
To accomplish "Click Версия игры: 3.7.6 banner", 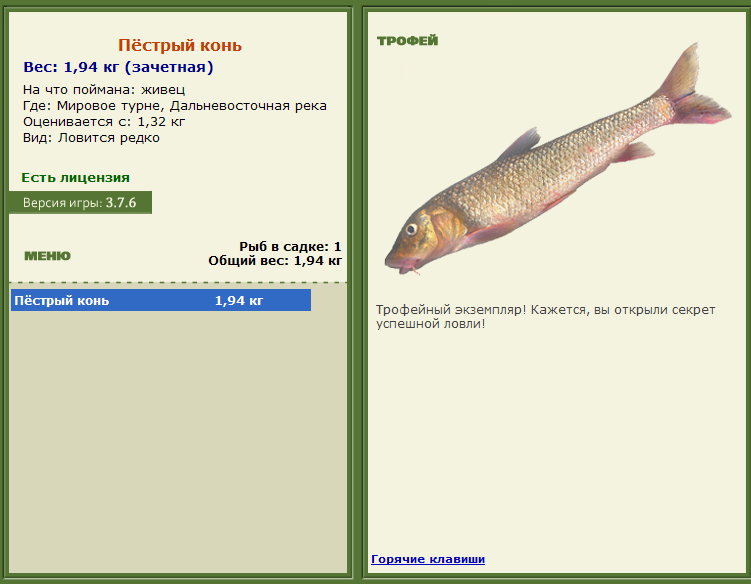I will [80, 203].
